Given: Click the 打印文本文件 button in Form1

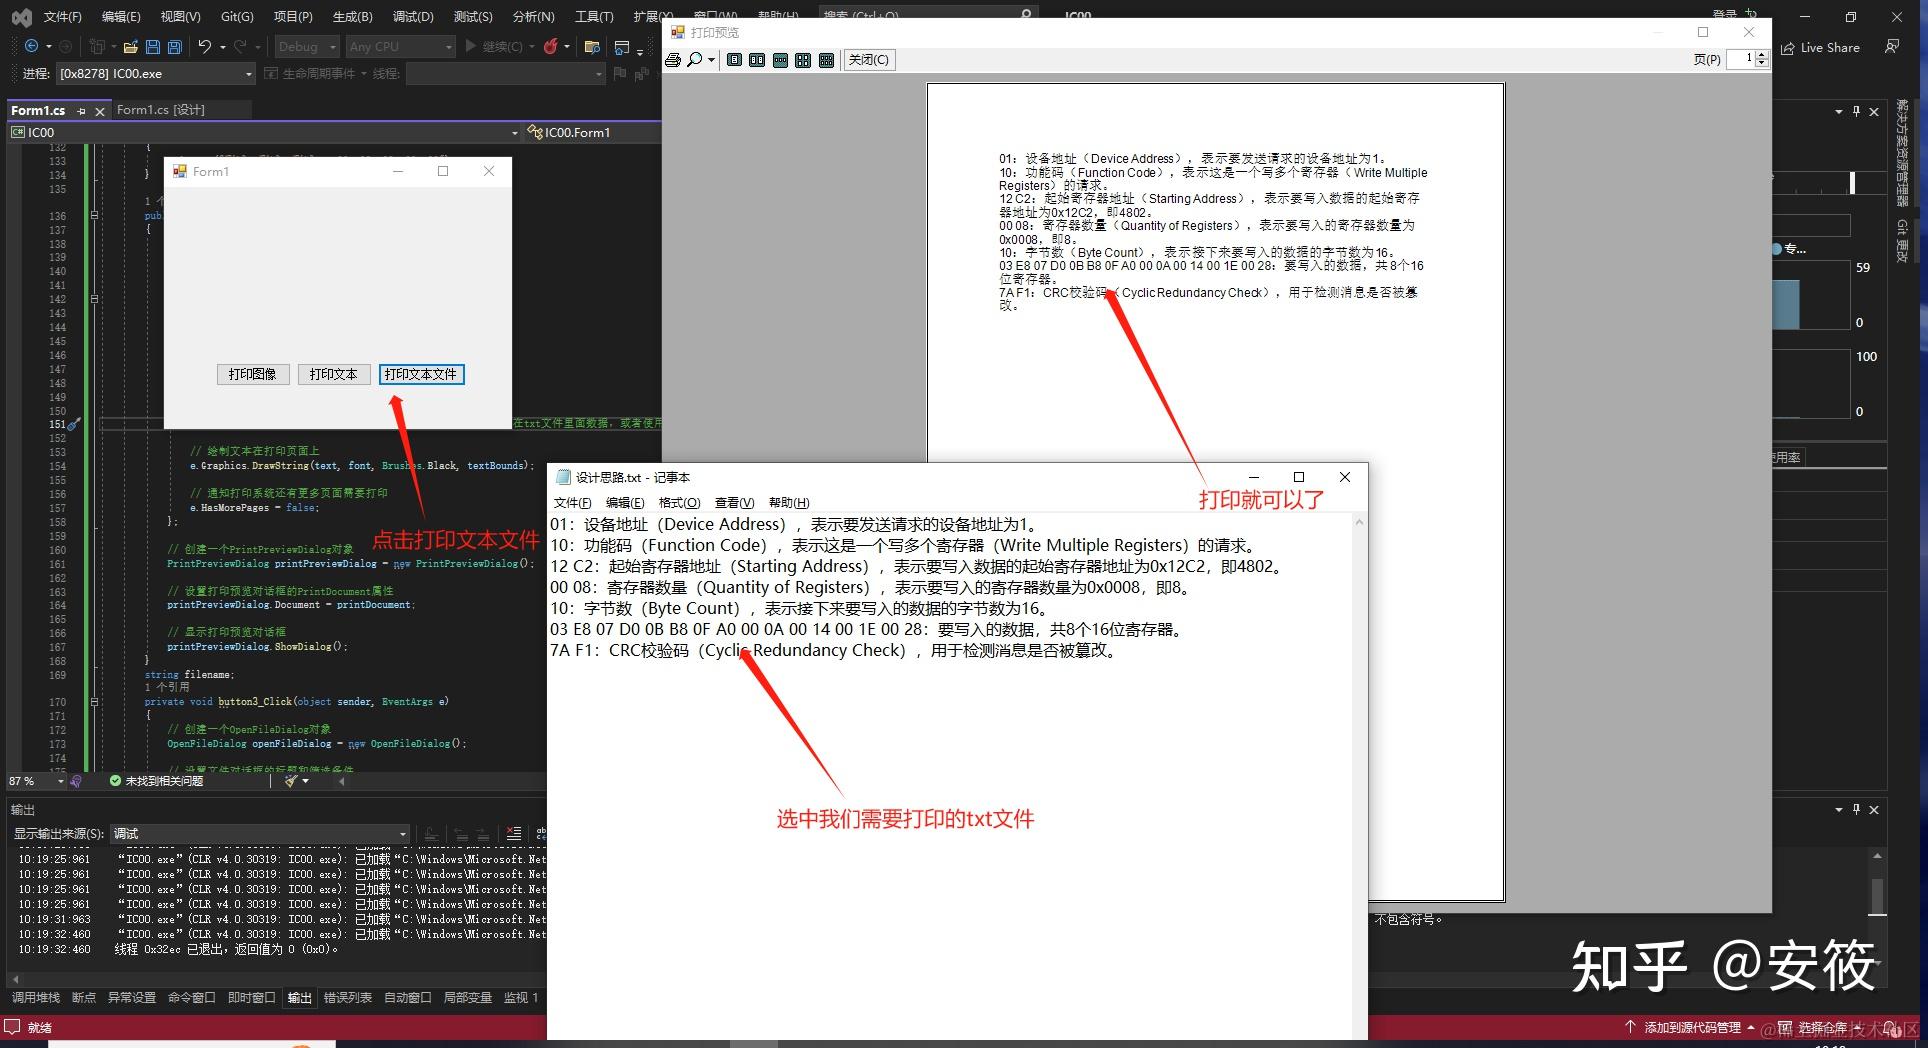Looking at the screenshot, I should tap(421, 374).
